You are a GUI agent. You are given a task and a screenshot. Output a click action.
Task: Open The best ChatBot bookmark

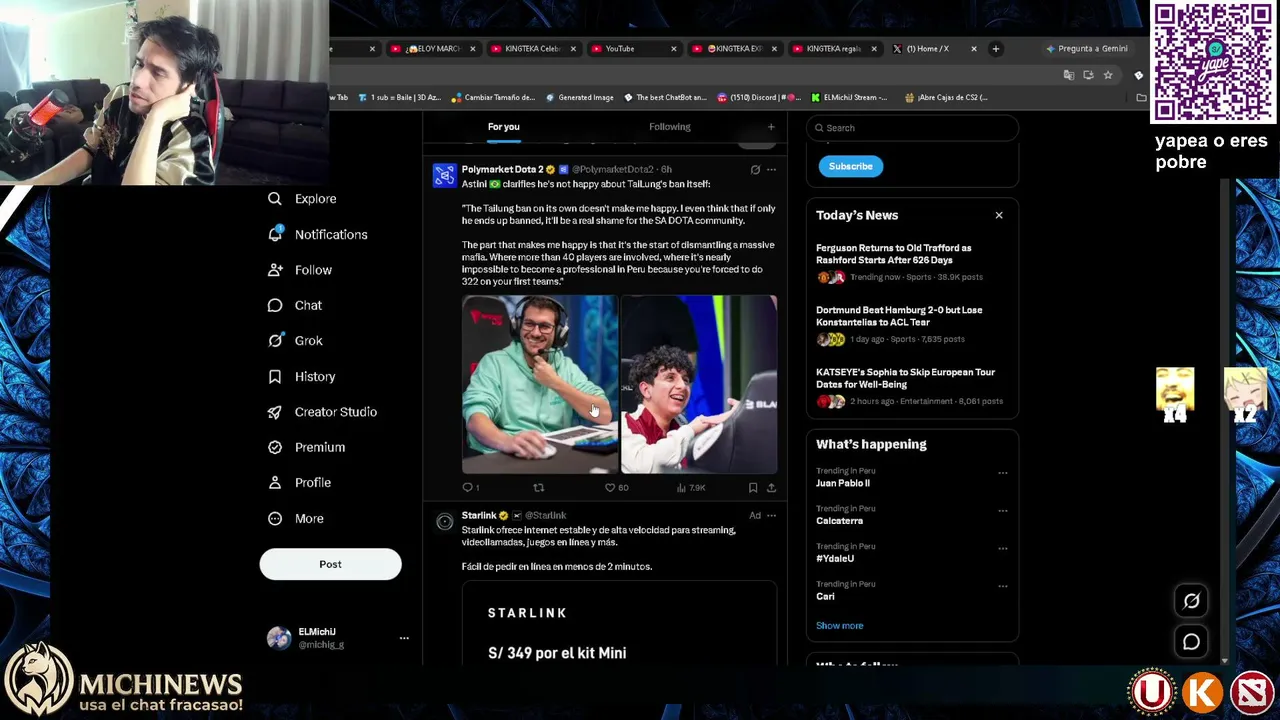(x=665, y=97)
